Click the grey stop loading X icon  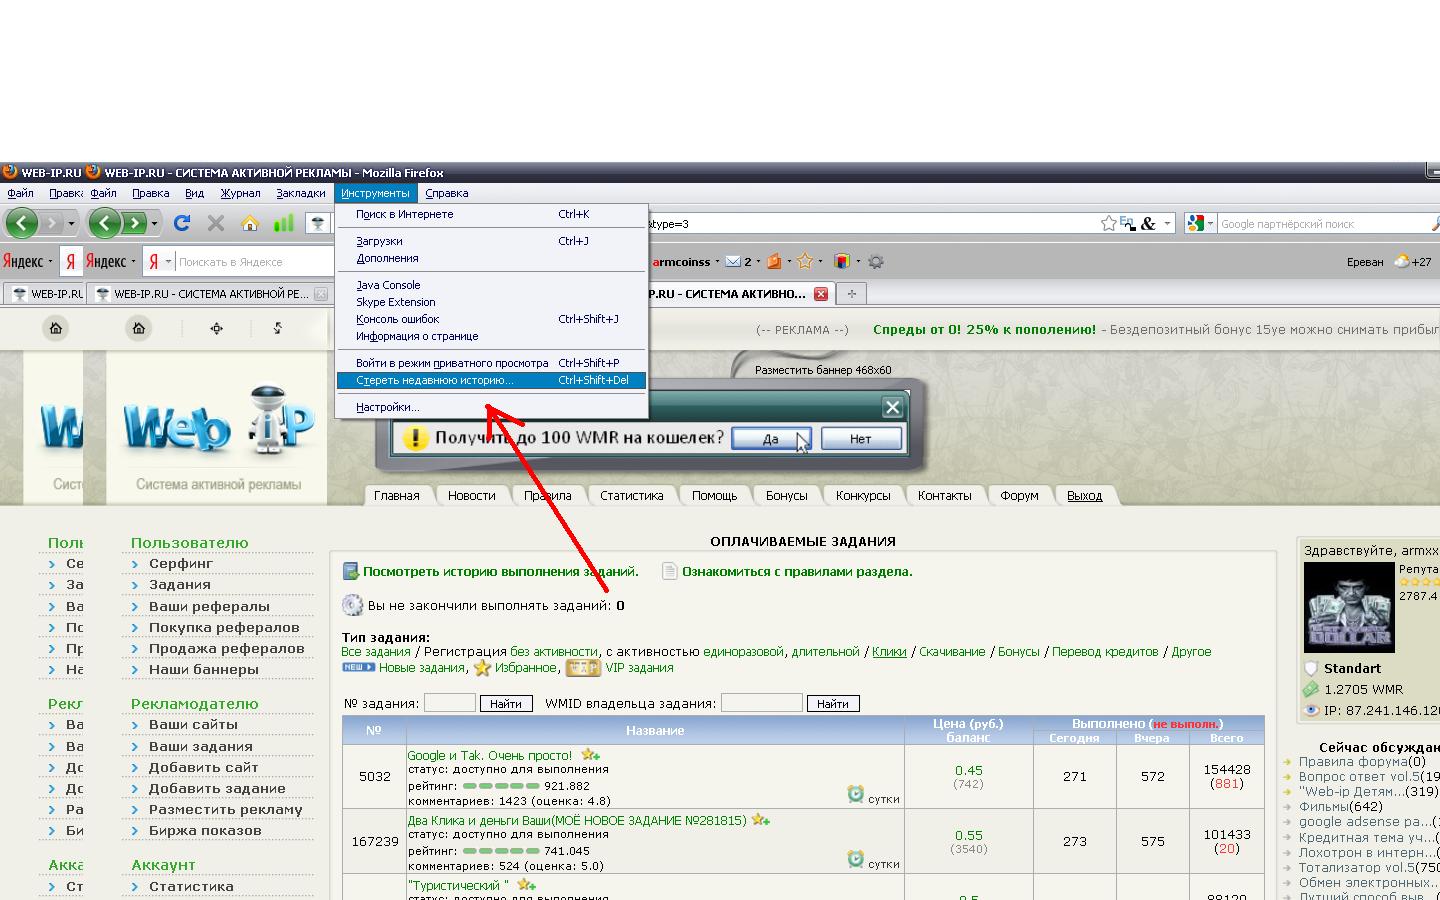(216, 223)
